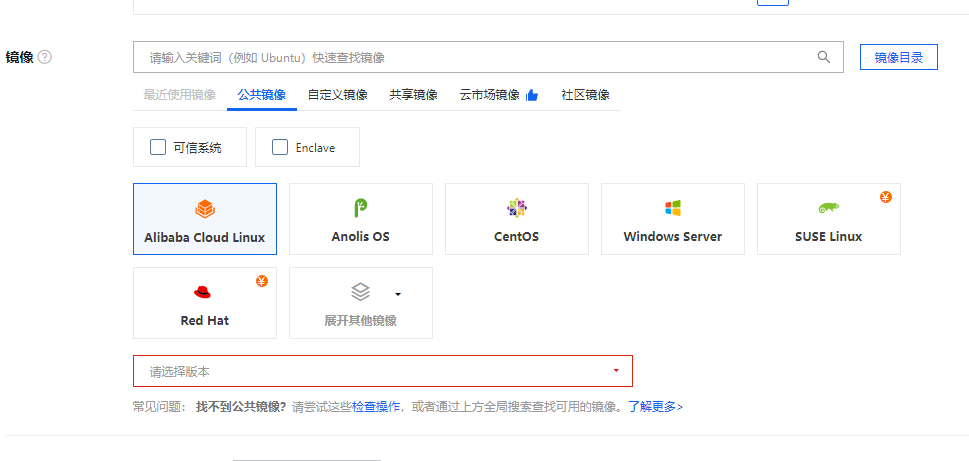
Task: Open the 社区镜像 tab
Action: click(585, 95)
